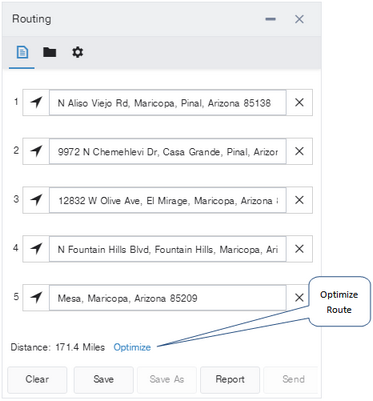Image resolution: width=373 pixels, height=401 pixels.
Task: Remove the N Chemehlevi Dr stop
Action: [299, 151]
